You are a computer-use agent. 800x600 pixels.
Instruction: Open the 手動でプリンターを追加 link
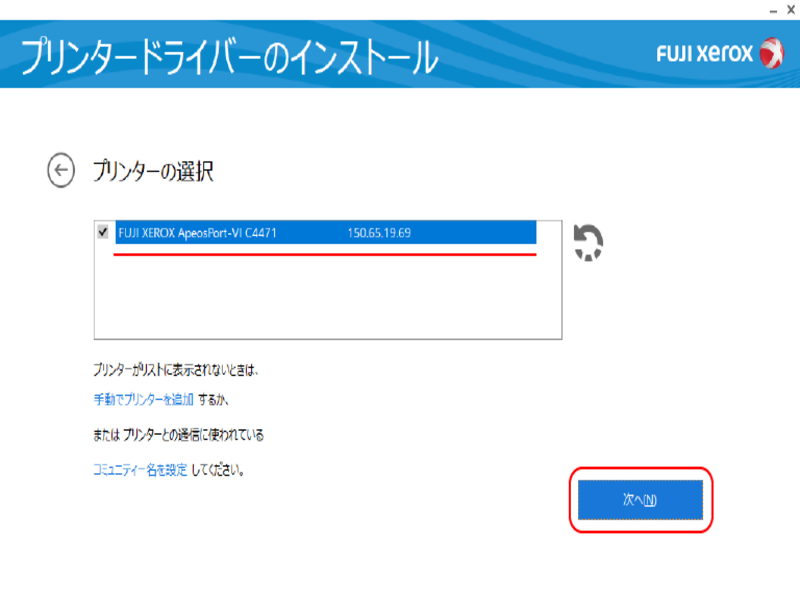[x=143, y=399]
